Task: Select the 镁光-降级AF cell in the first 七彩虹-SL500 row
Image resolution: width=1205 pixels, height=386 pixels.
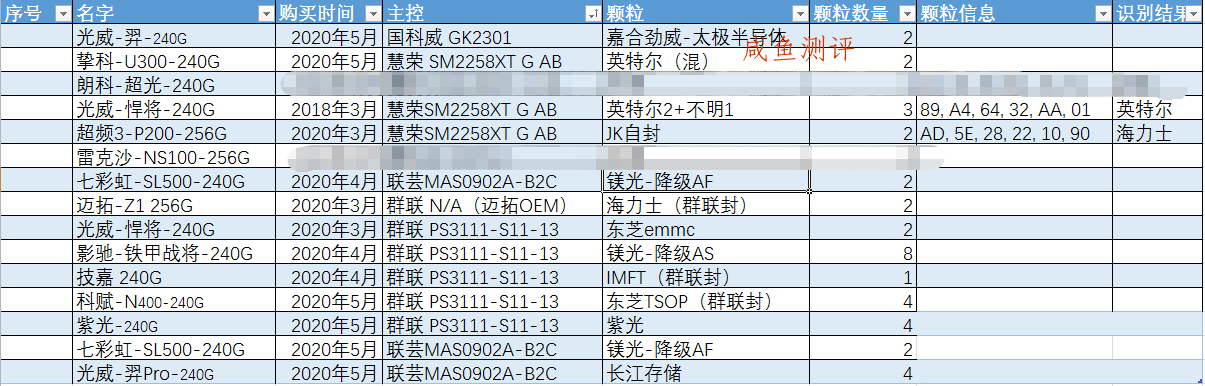Action: [x=706, y=181]
